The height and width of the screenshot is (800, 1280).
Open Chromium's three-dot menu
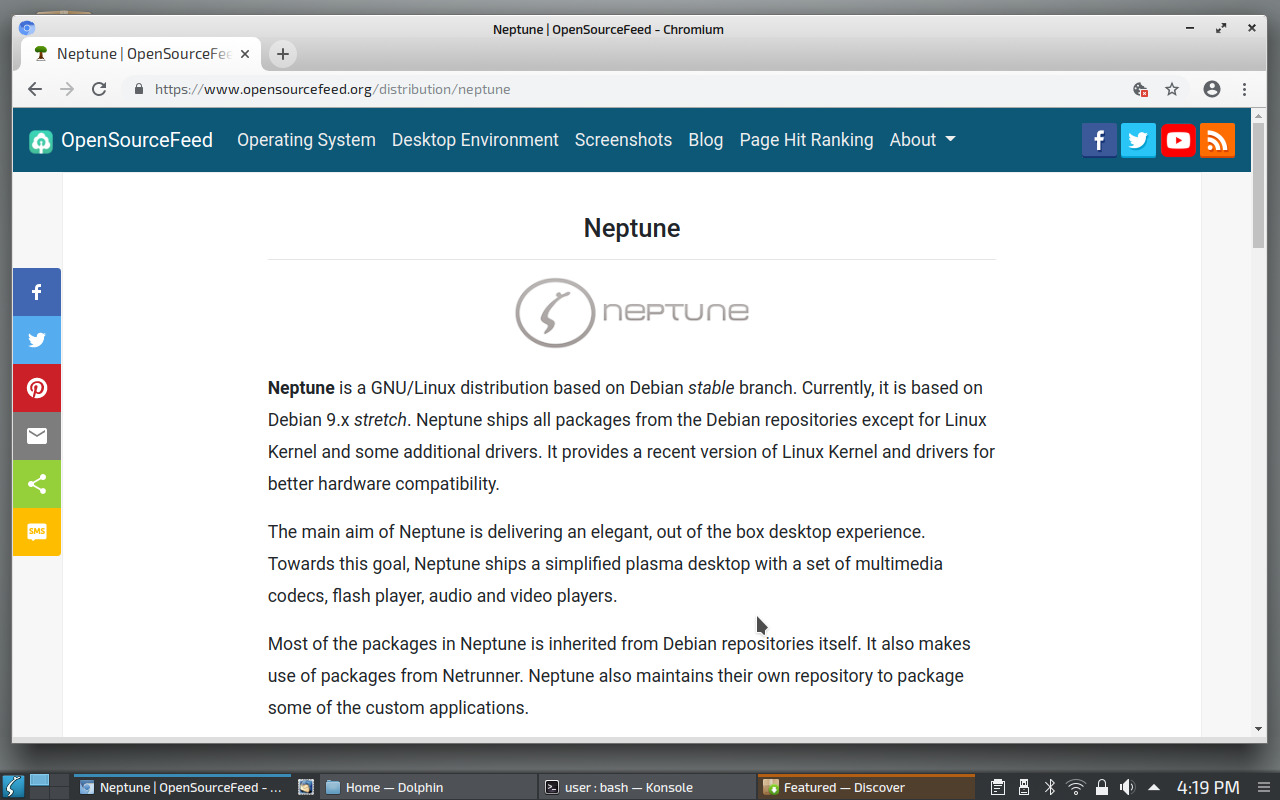(x=1245, y=89)
